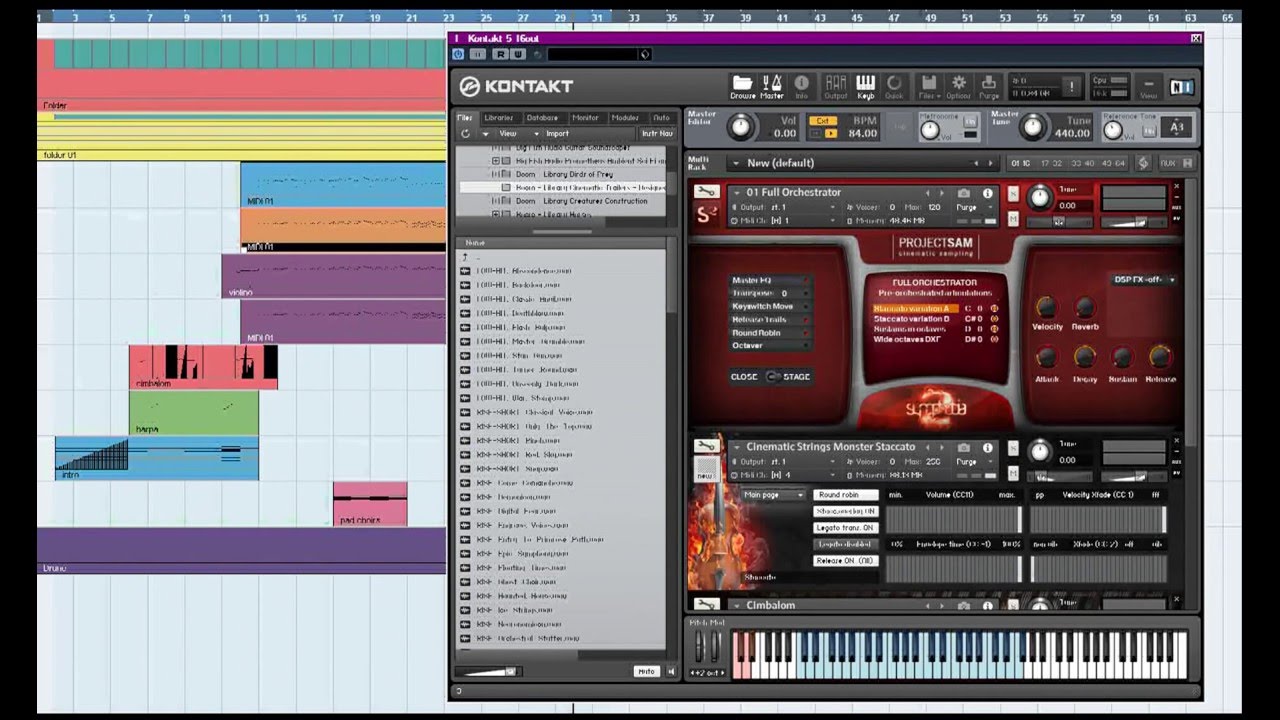Click the multi rack master FX icon

pyautogui.click(x=1144, y=163)
